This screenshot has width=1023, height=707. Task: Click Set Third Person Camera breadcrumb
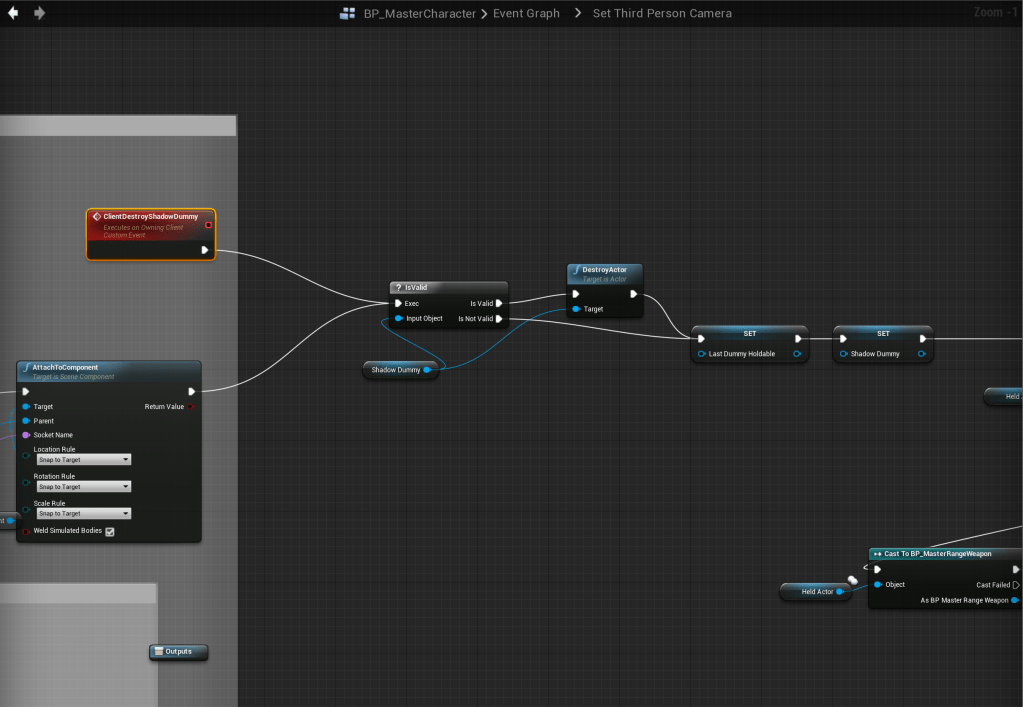click(x=662, y=14)
